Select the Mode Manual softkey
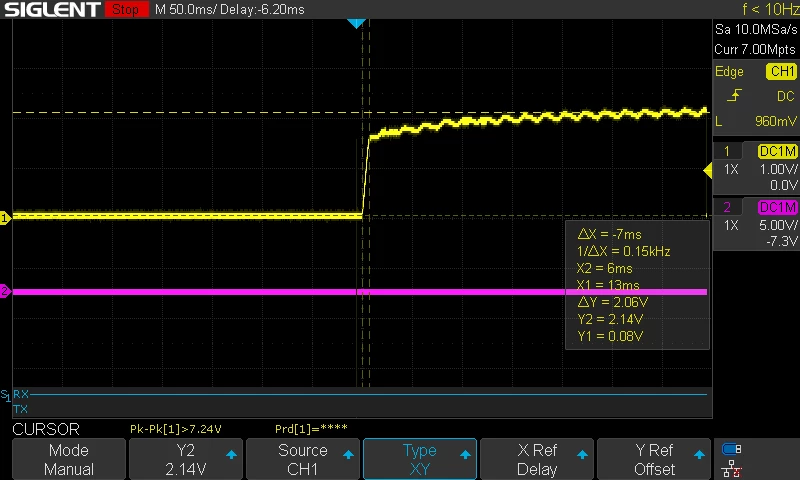The height and width of the screenshot is (480, 800). (x=69, y=459)
